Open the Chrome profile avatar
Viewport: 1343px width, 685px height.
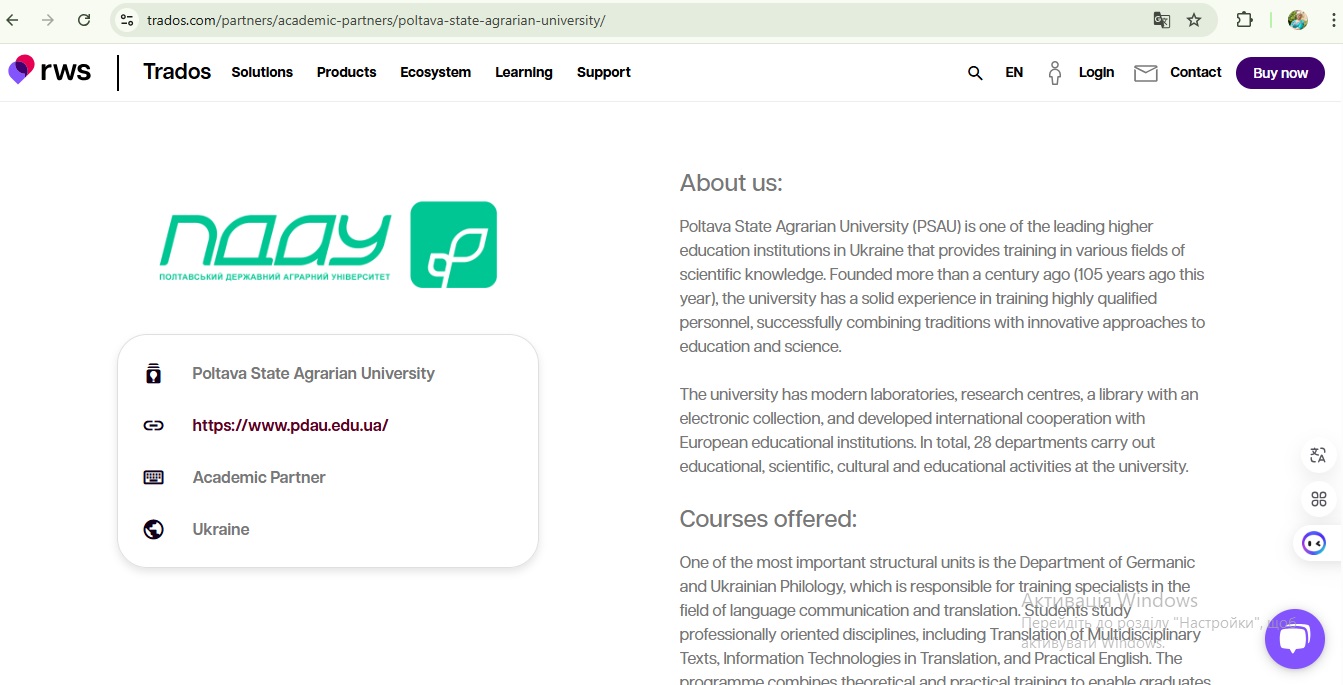(x=1298, y=20)
